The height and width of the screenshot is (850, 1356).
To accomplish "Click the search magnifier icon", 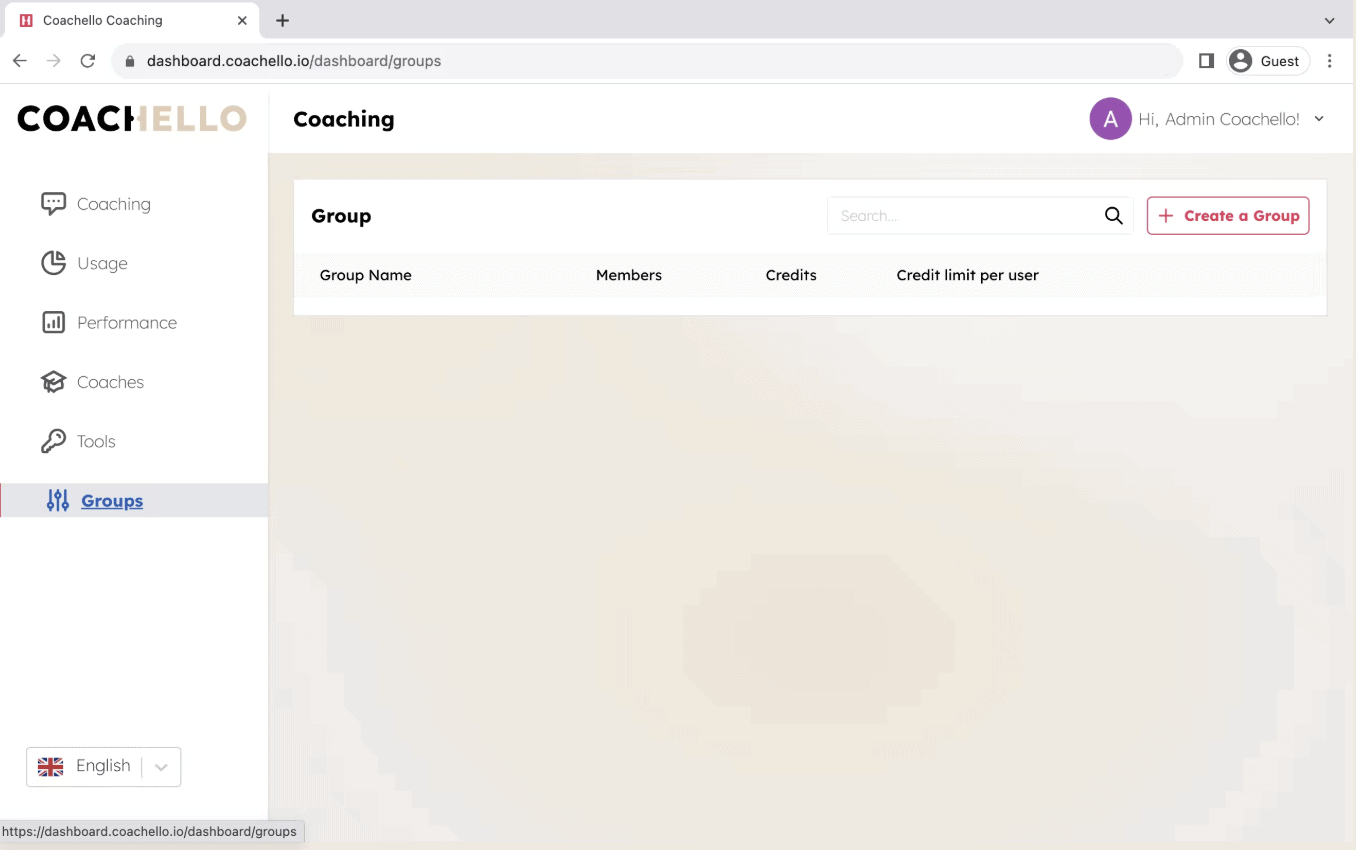I will 1114,216.
